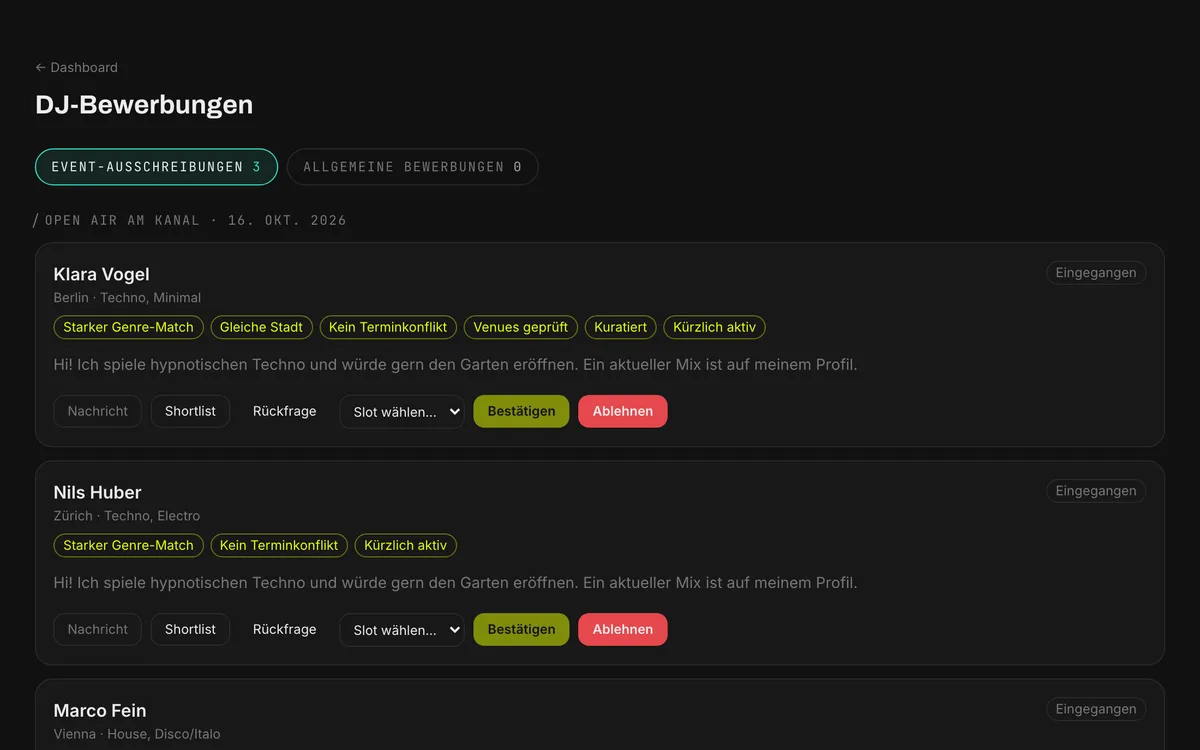Open Slot wählen dropdown for Klara Vogel

tap(402, 412)
